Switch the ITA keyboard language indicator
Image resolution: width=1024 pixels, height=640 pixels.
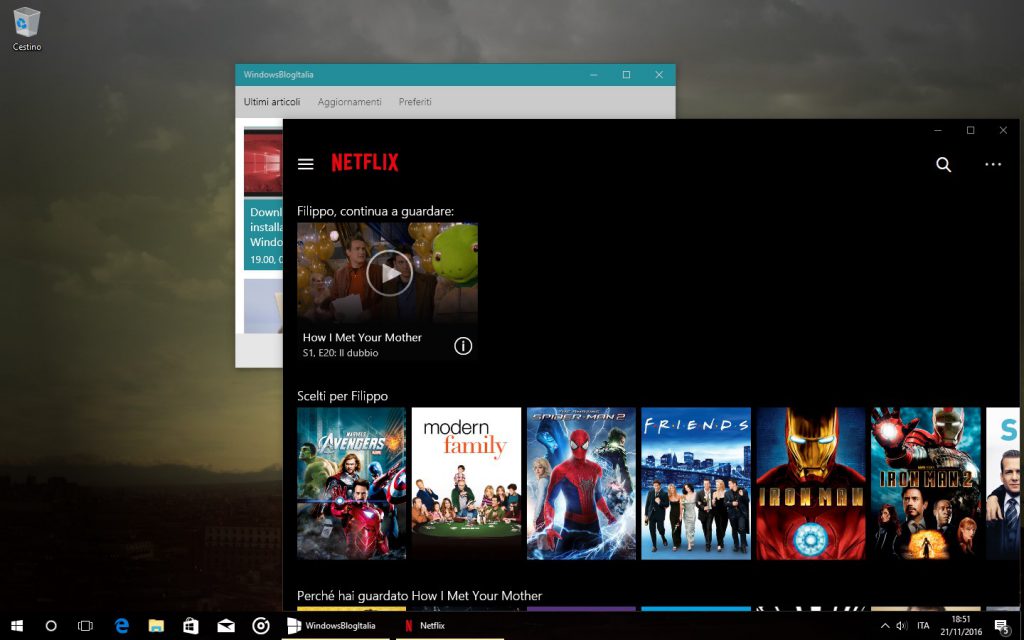(x=921, y=627)
